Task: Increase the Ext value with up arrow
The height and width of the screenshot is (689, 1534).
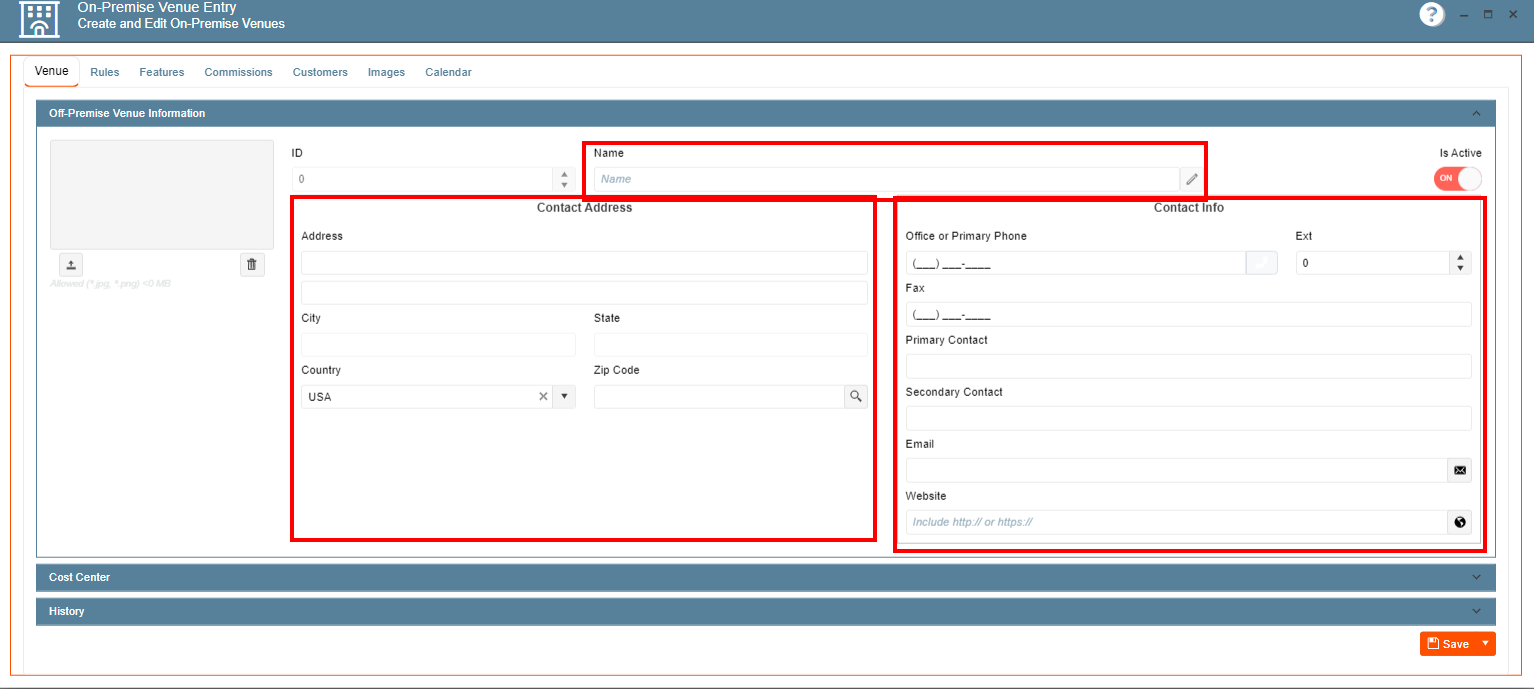Action: (x=1461, y=257)
